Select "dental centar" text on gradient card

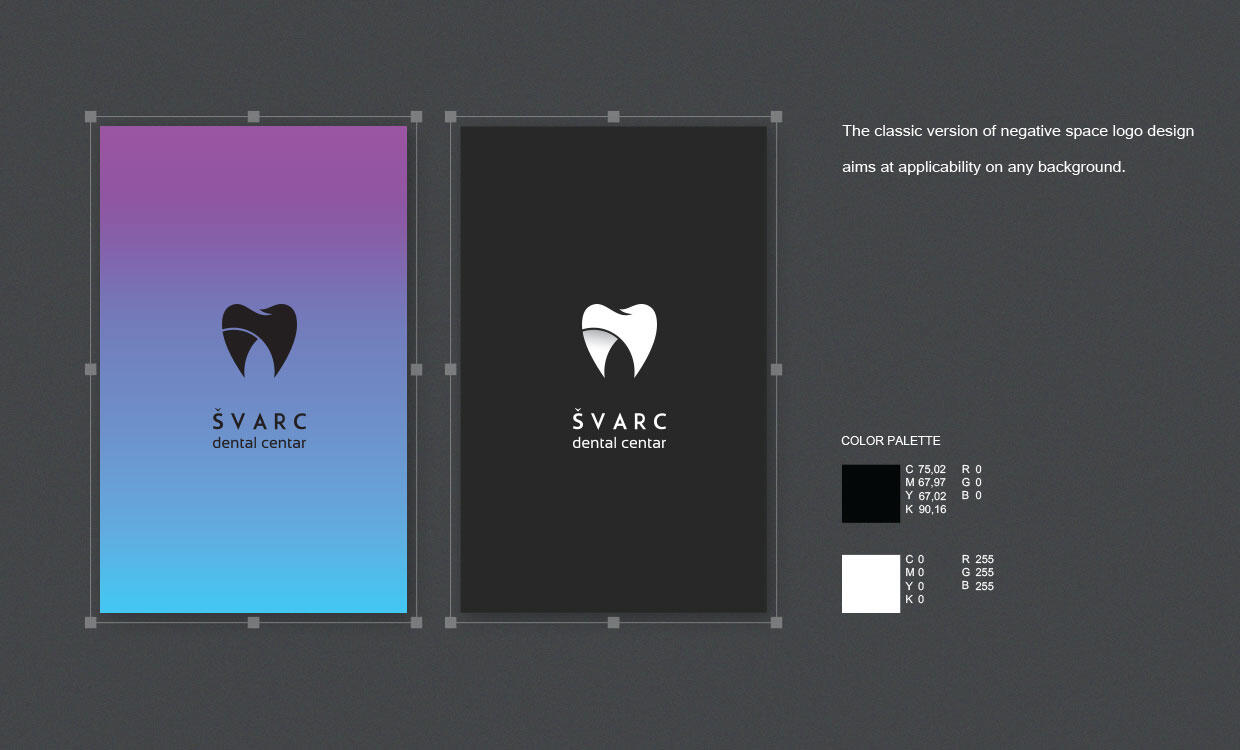[259, 443]
